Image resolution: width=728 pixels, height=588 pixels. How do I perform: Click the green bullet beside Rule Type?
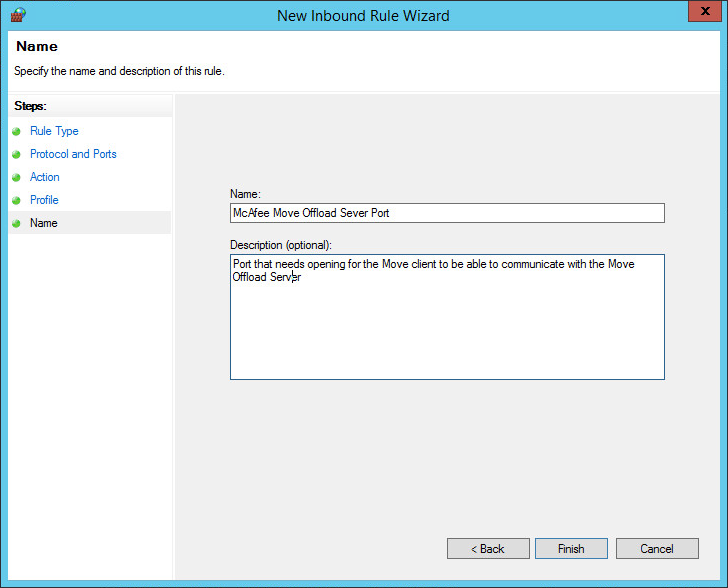point(16,131)
